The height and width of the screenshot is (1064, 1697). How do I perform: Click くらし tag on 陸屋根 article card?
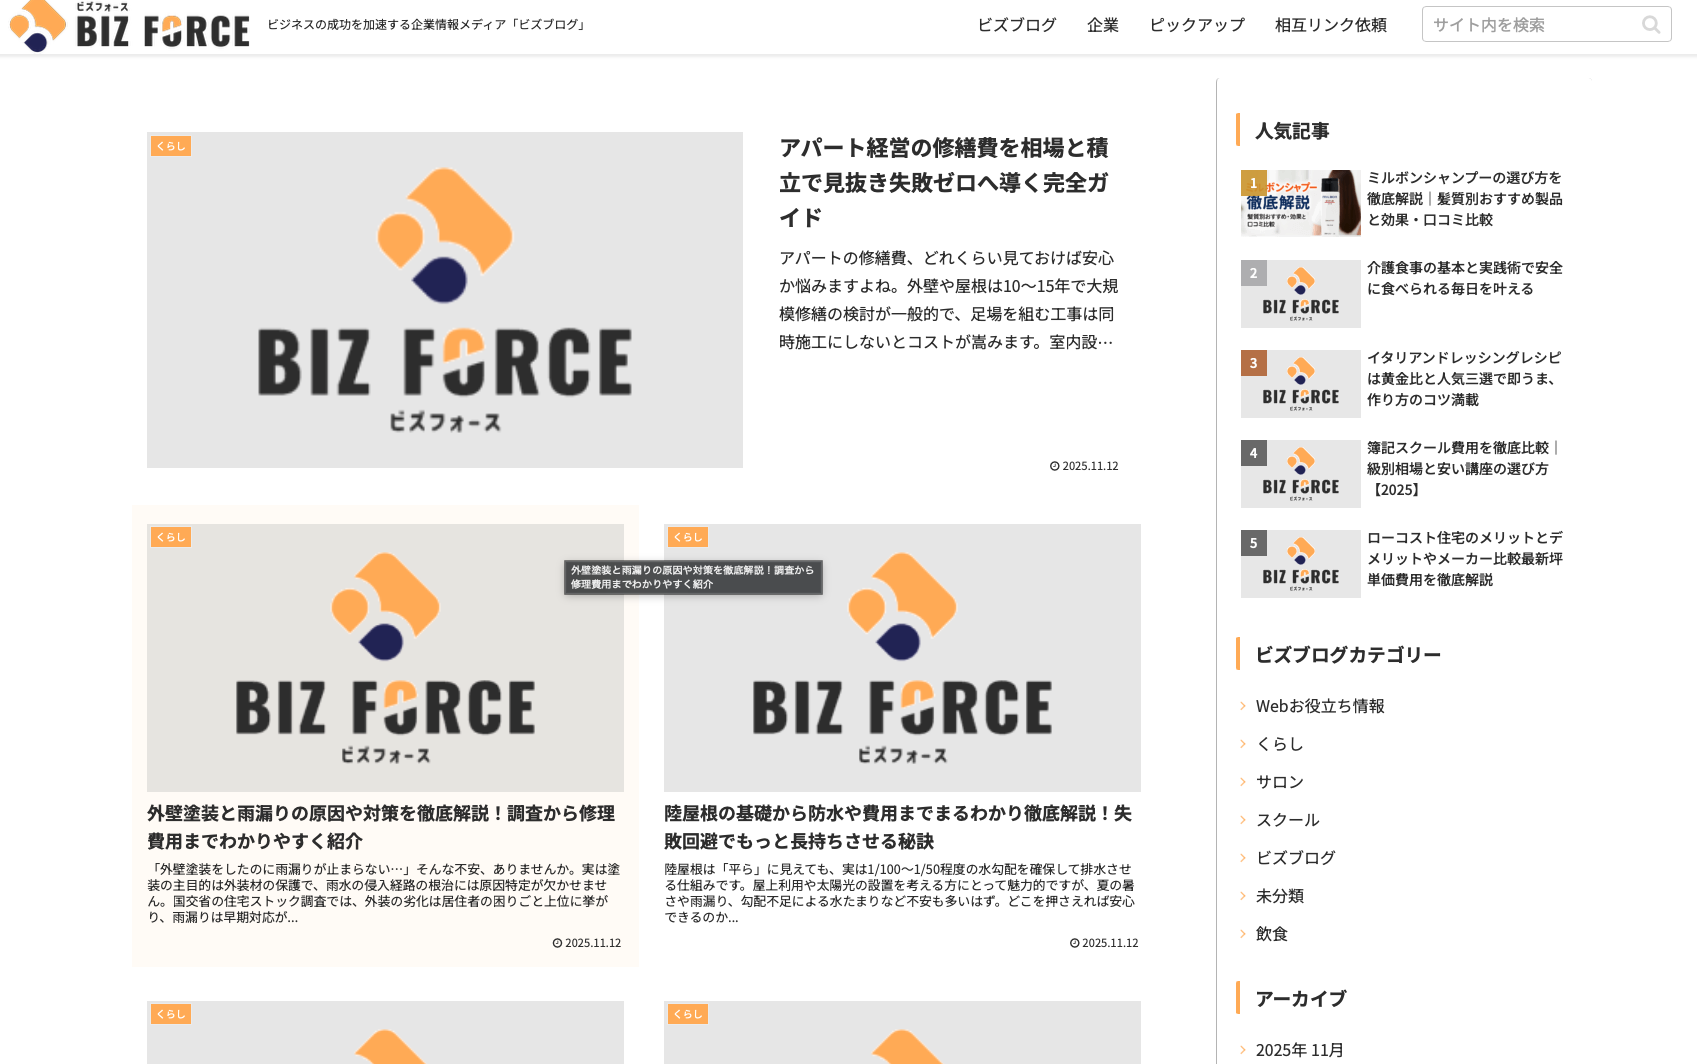coord(688,537)
